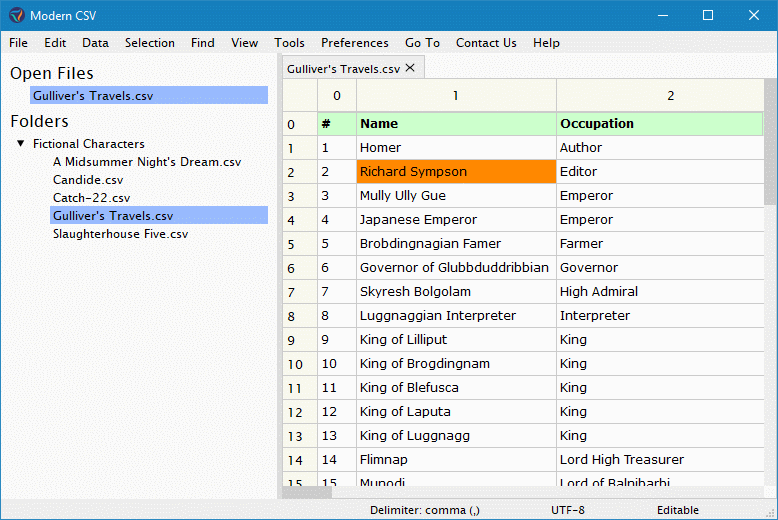Click the Name header cell
Viewport: 778px width, 520px height.
tap(456, 124)
